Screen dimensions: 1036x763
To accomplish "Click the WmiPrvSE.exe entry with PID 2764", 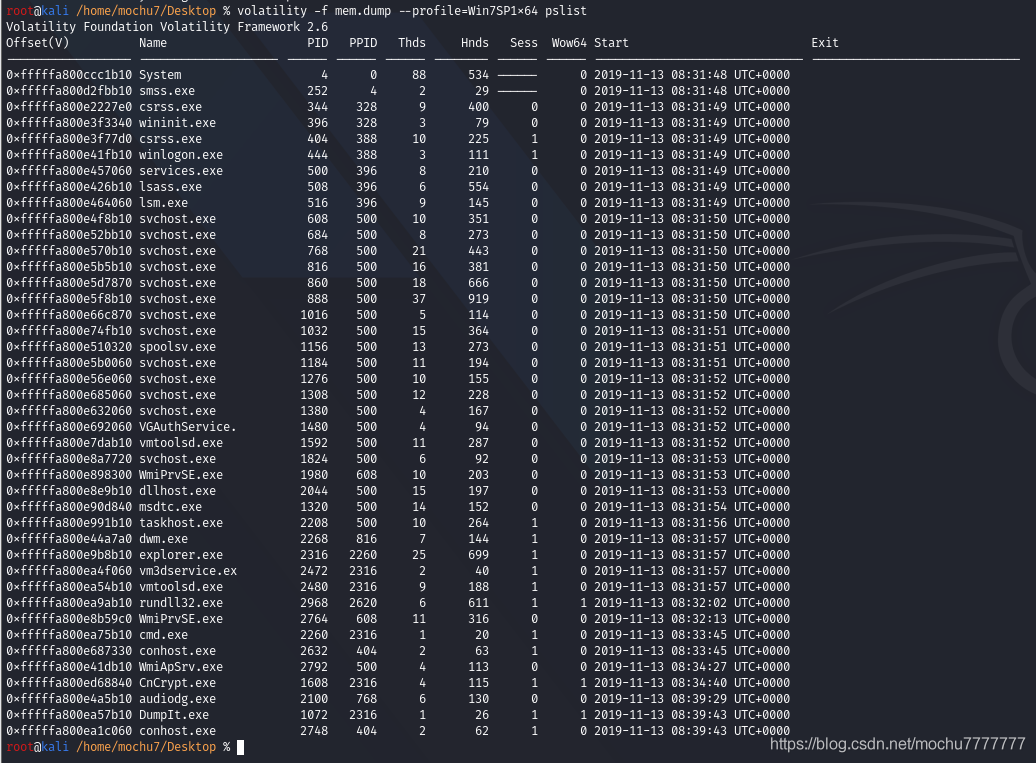I will 181,619.
